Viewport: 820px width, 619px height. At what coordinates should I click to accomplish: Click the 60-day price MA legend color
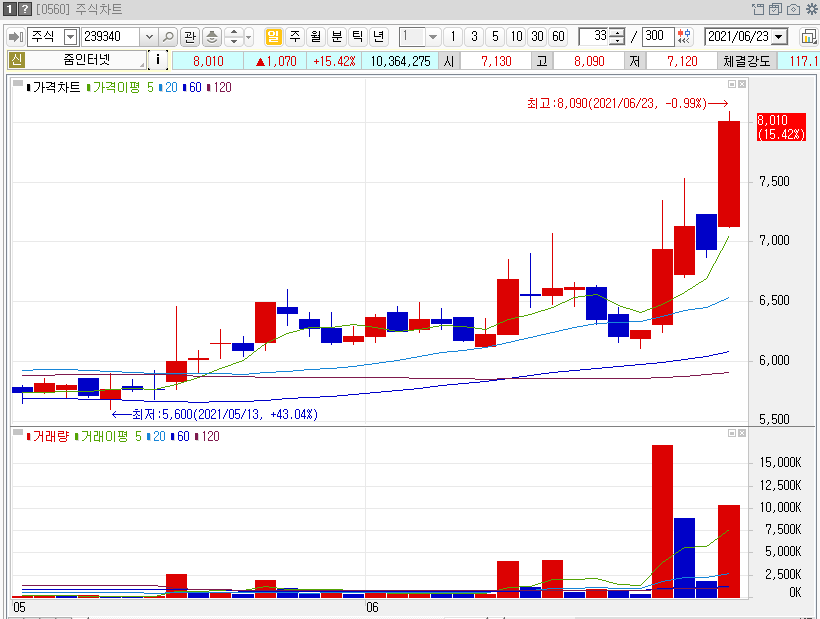(185, 87)
